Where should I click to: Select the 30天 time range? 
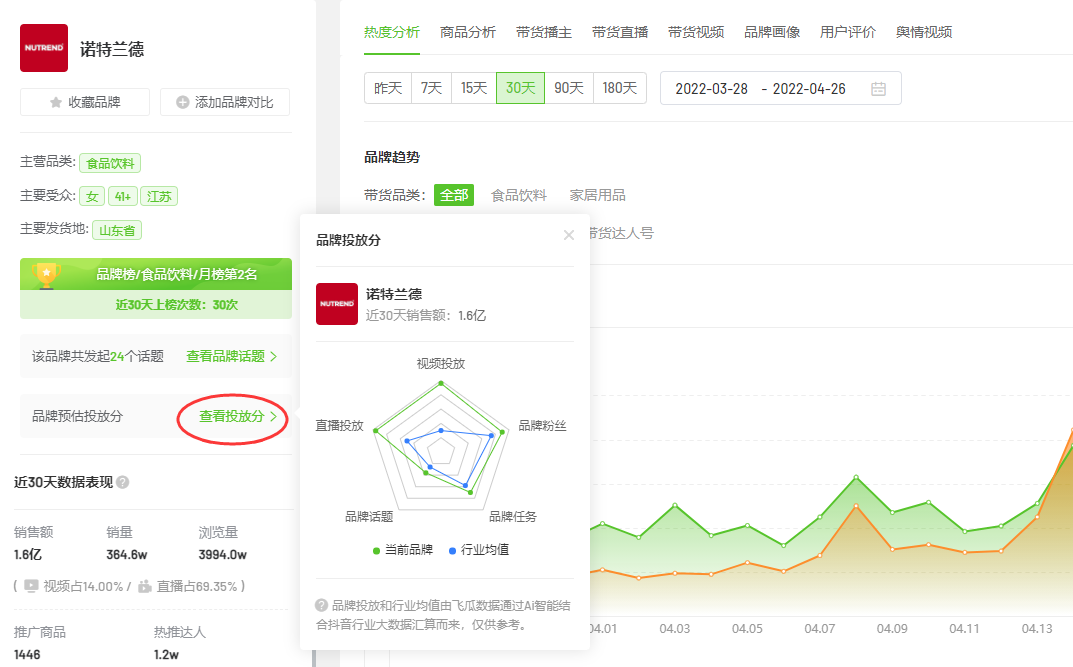(x=520, y=88)
